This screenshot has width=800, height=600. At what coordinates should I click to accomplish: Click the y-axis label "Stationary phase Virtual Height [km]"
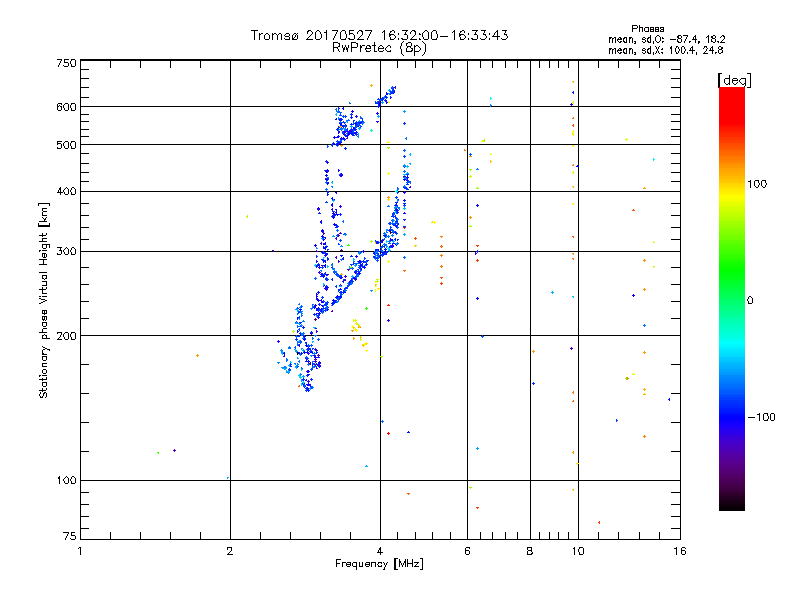click(x=43, y=300)
